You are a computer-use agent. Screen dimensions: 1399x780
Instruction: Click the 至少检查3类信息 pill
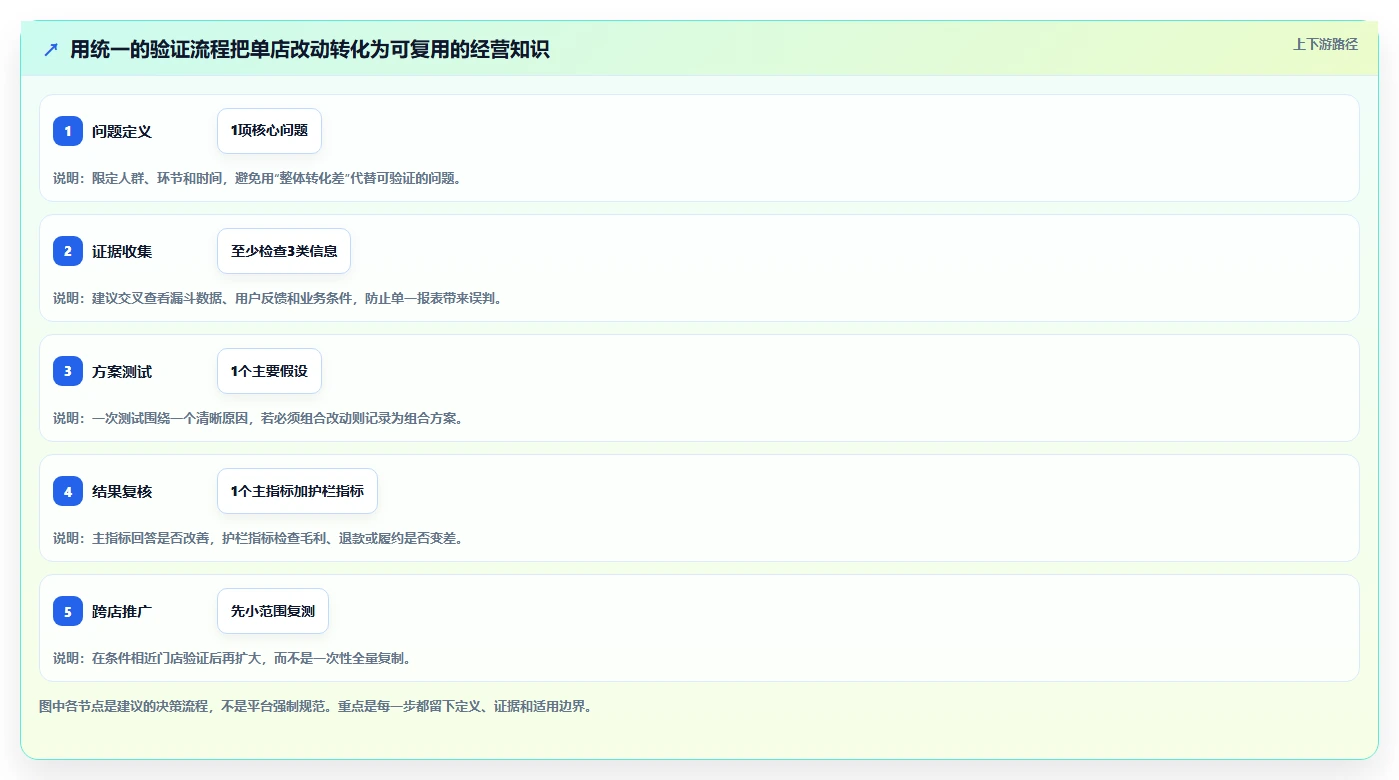(284, 251)
